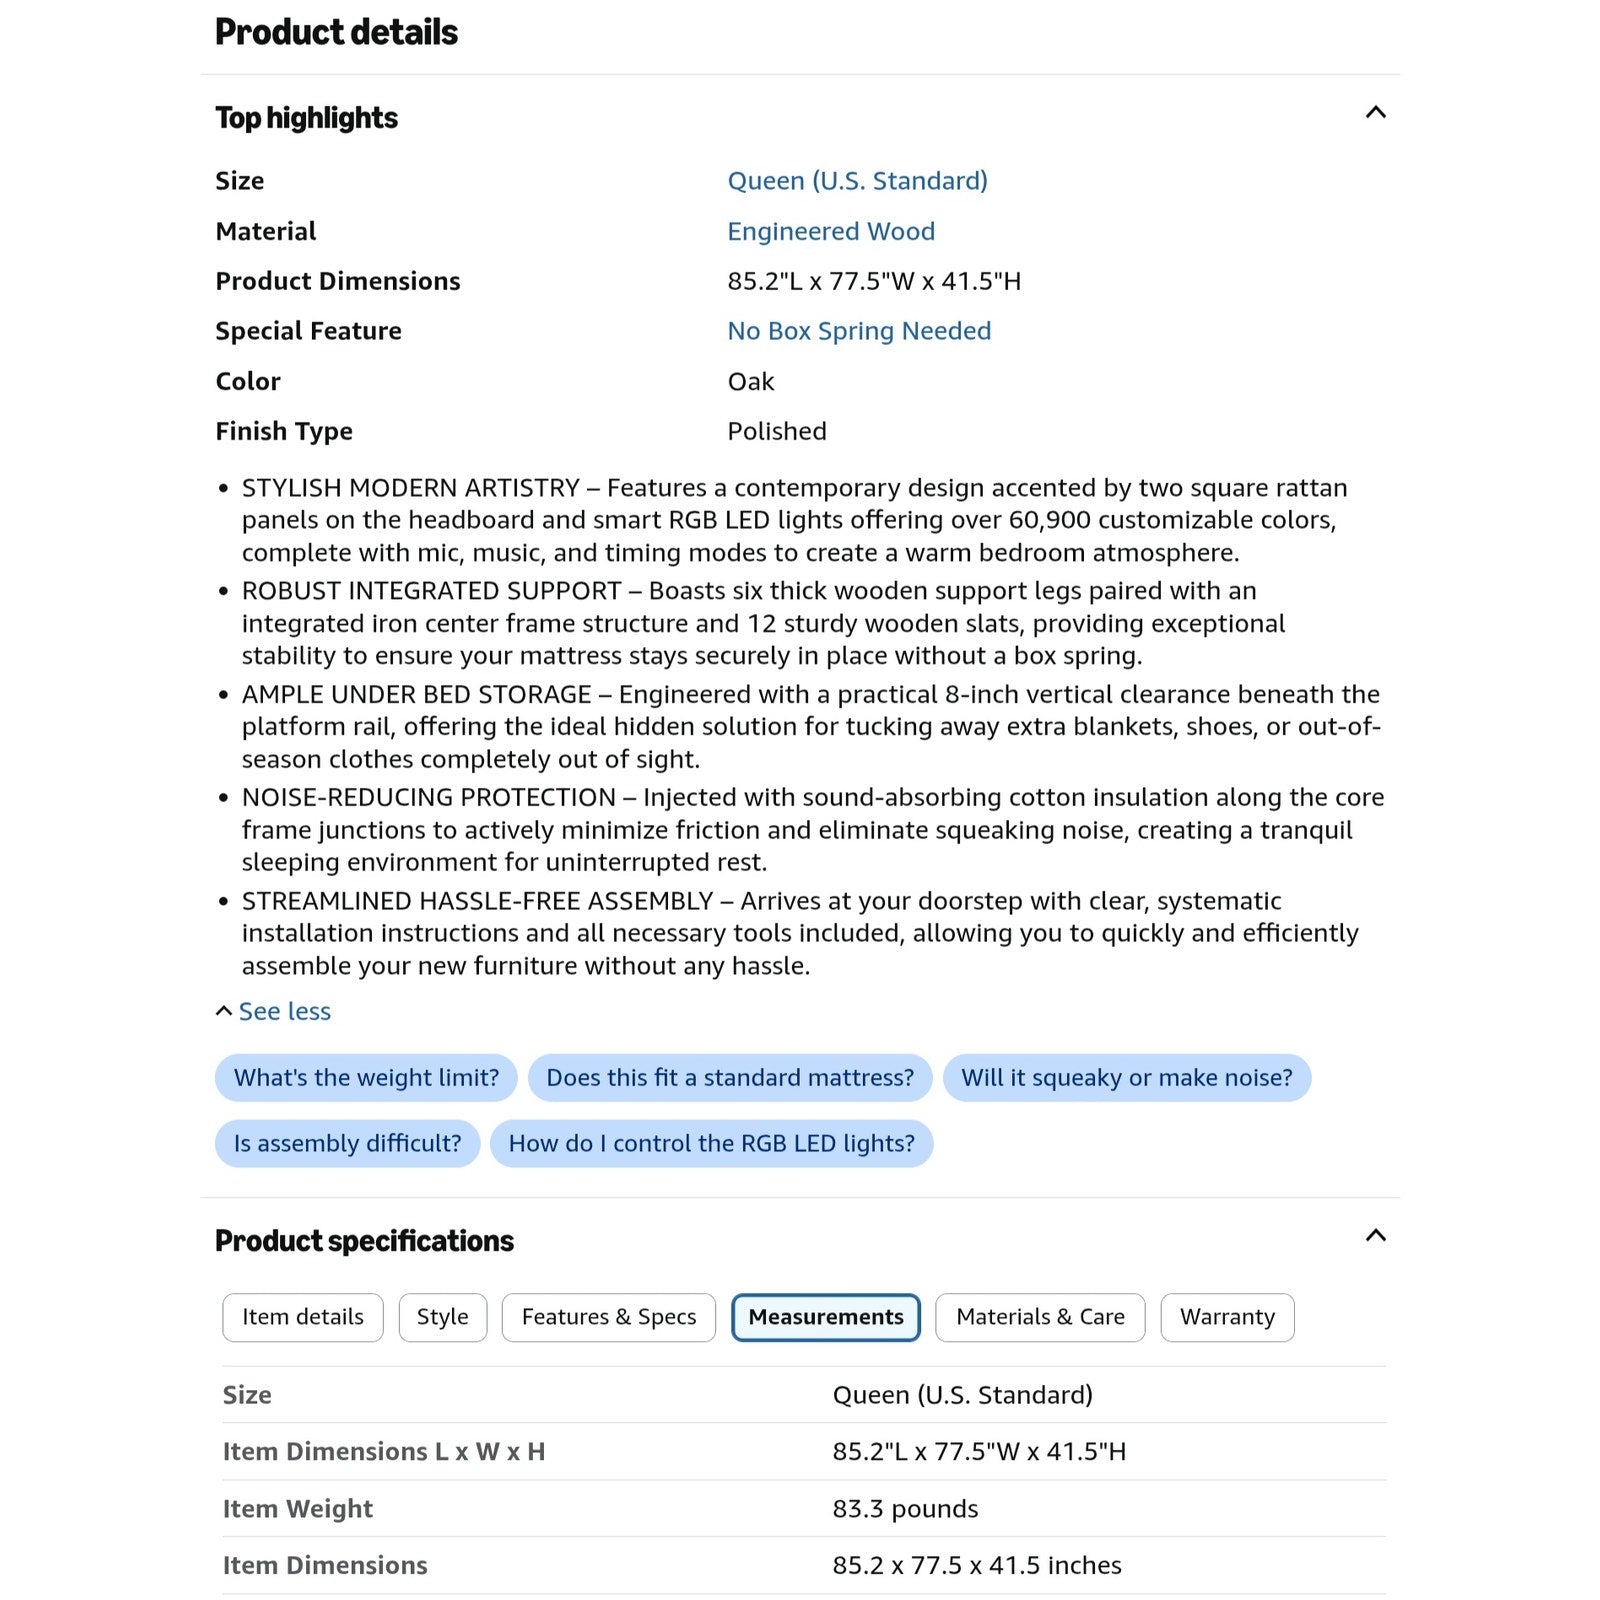Select the Measurements tab
Viewport: 1600px width, 1600px height.
pyautogui.click(x=826, y=1317)
